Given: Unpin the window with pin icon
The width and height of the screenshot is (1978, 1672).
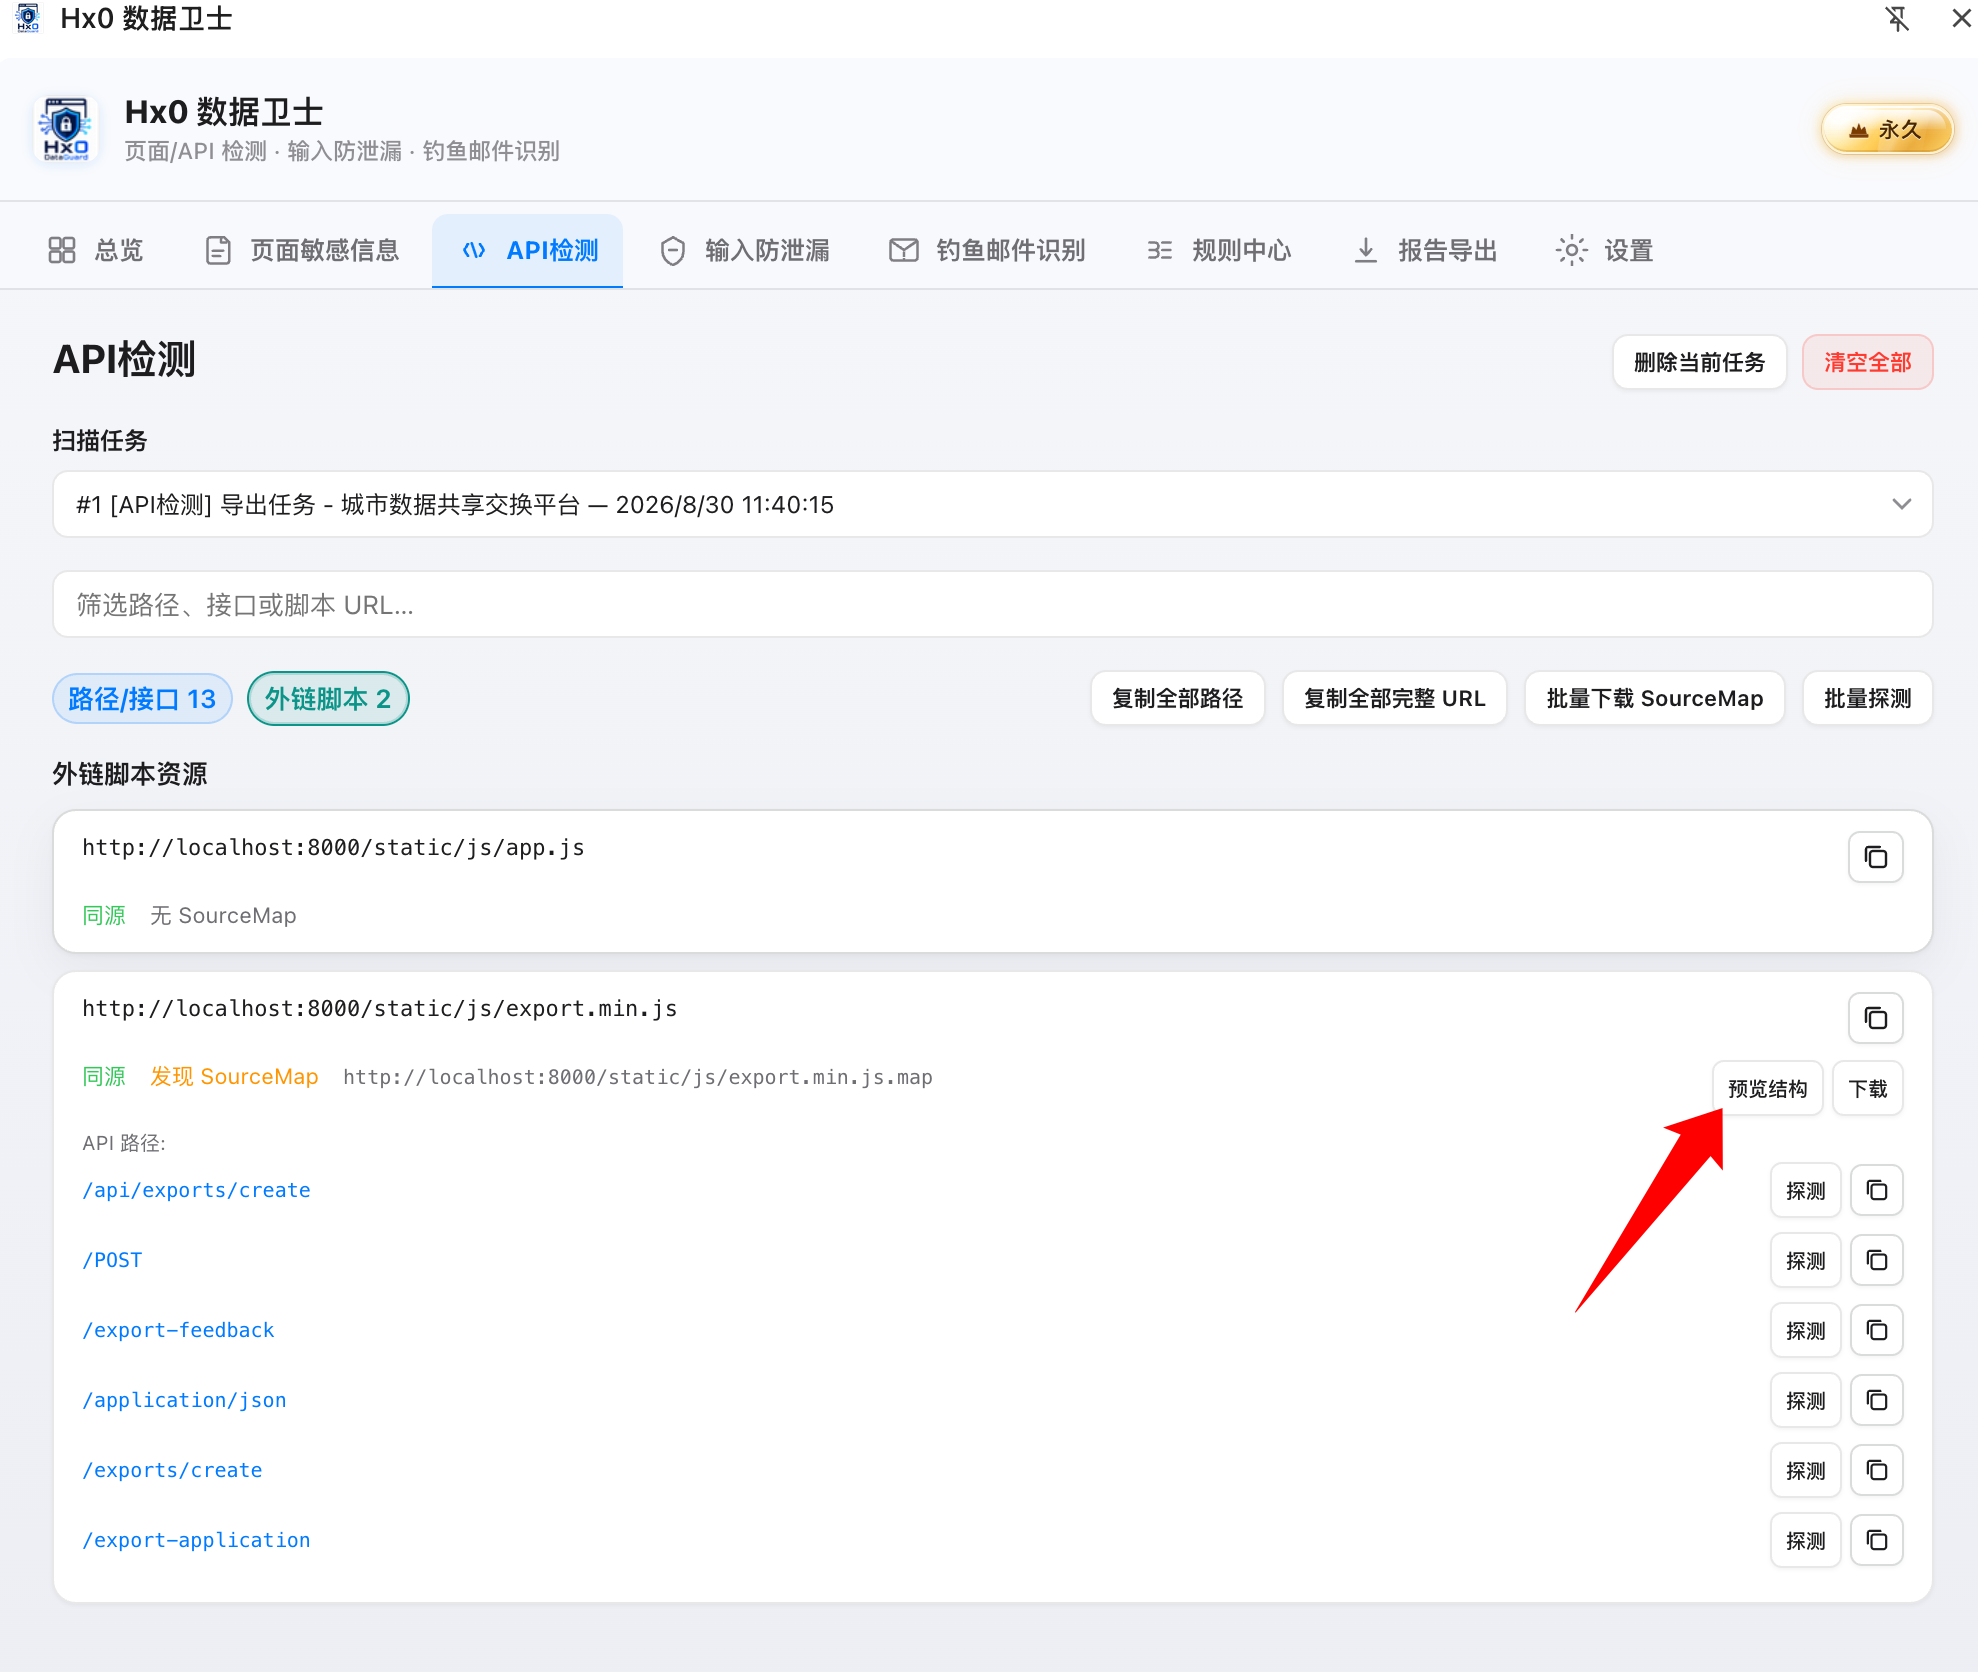Looking at the screenshot, I should point(1897,19).
